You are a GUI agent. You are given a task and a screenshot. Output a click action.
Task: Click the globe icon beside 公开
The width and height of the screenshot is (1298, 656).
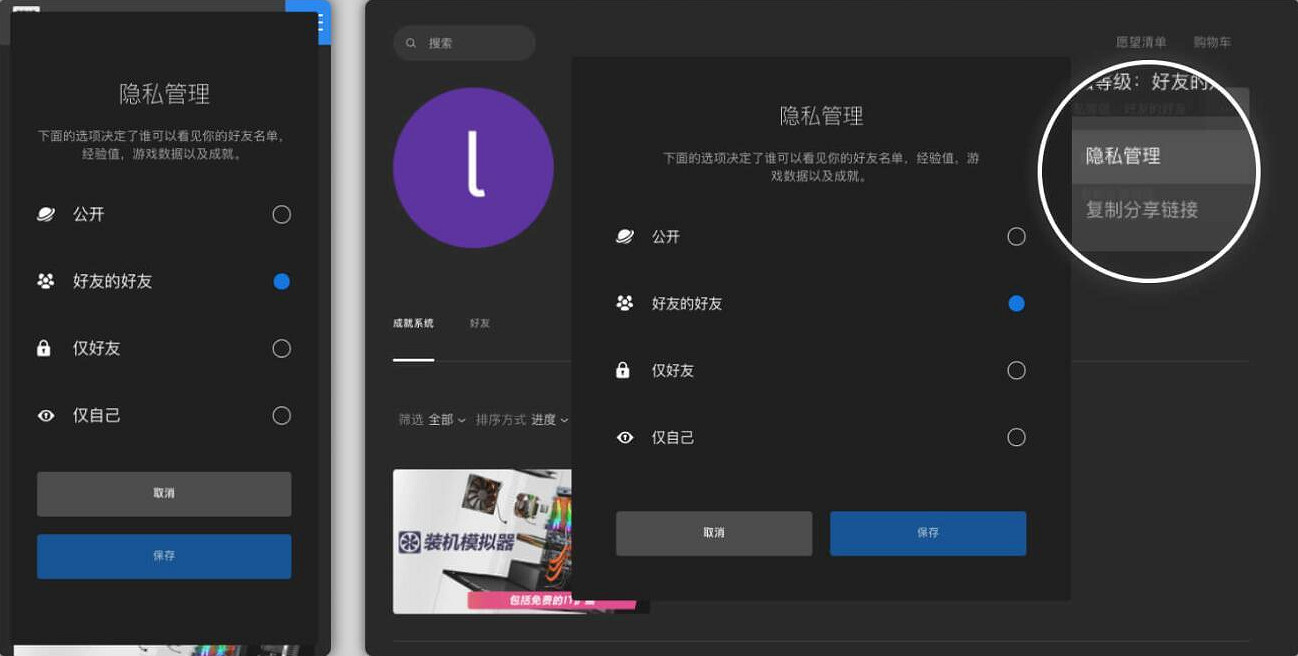click(625, 237)
